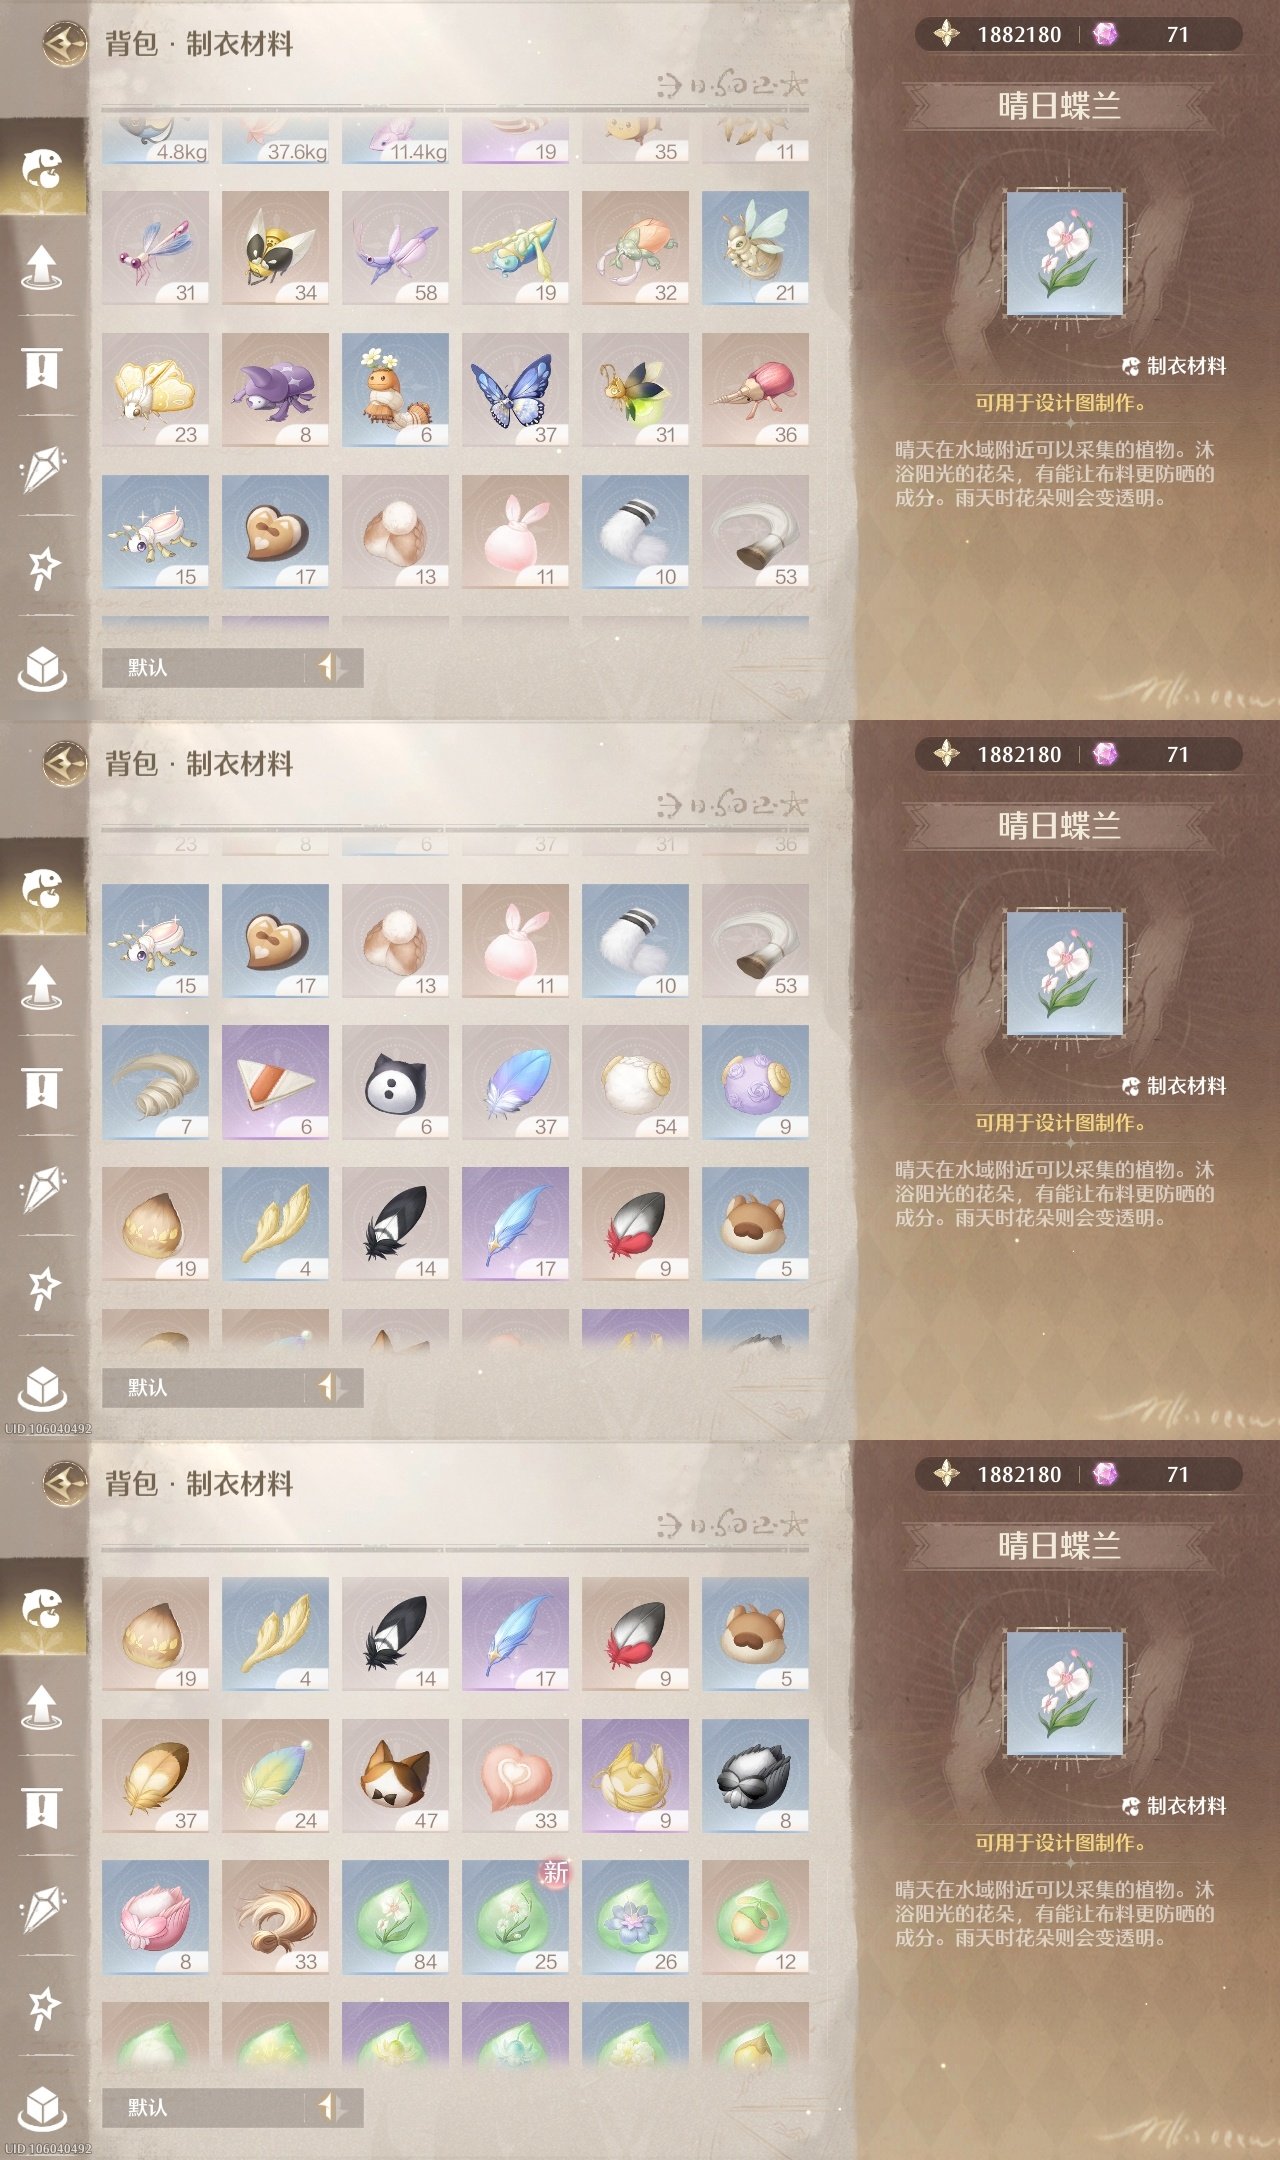Click the back icon beside topmost 背包 title
Viewport: 1280px width, 2160px height.
point(65,44)
